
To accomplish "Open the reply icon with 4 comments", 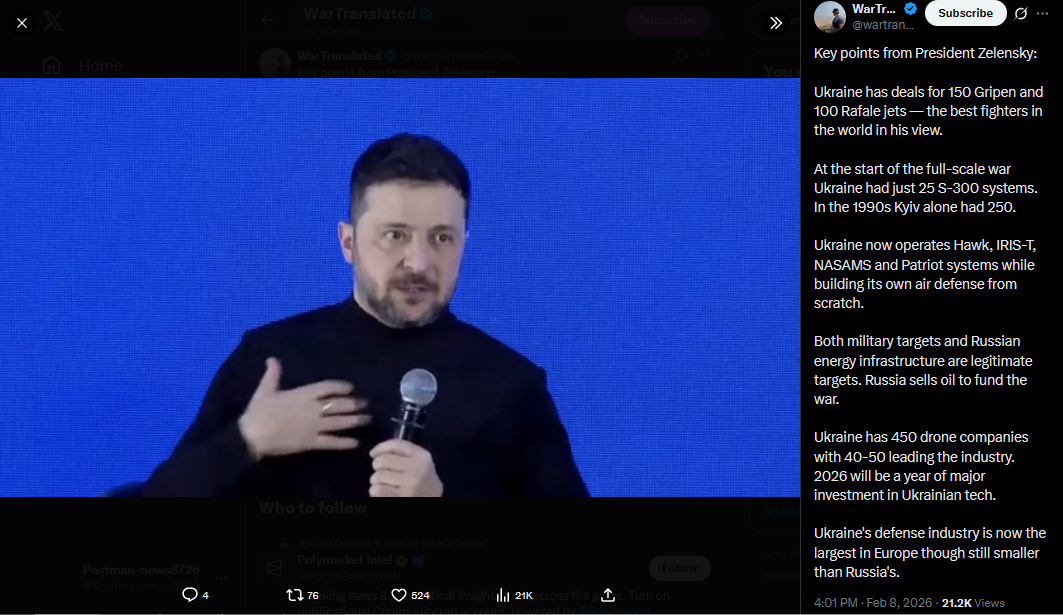I will [x=195, y=595].
